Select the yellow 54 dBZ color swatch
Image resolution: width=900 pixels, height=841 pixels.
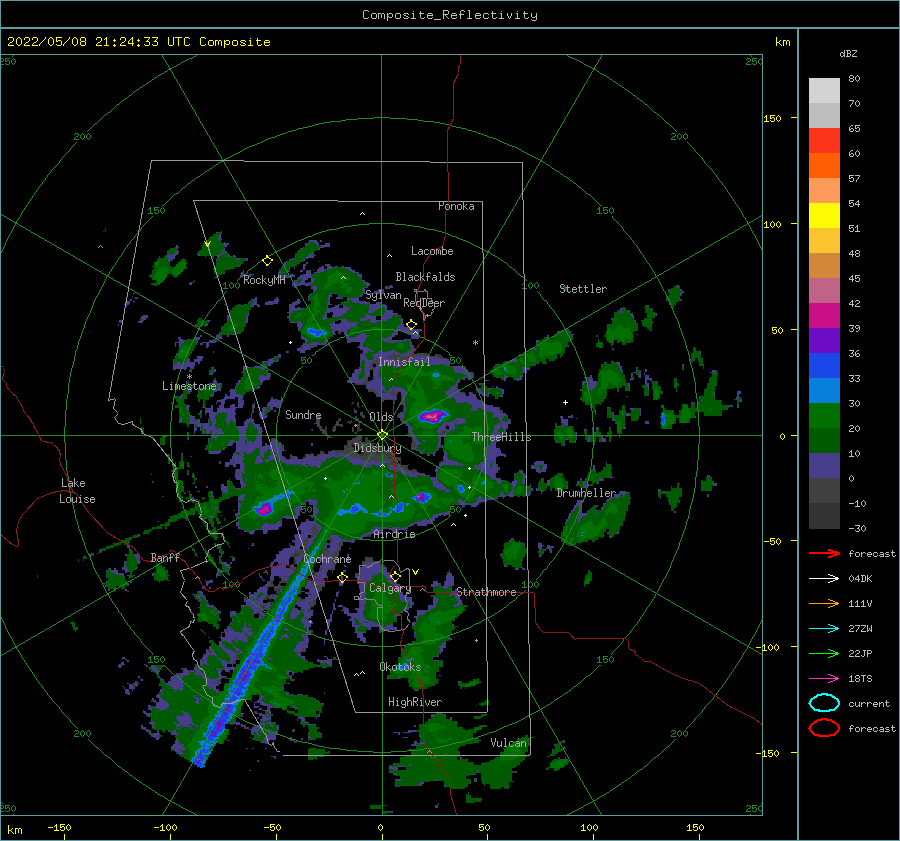pos(824,215)
